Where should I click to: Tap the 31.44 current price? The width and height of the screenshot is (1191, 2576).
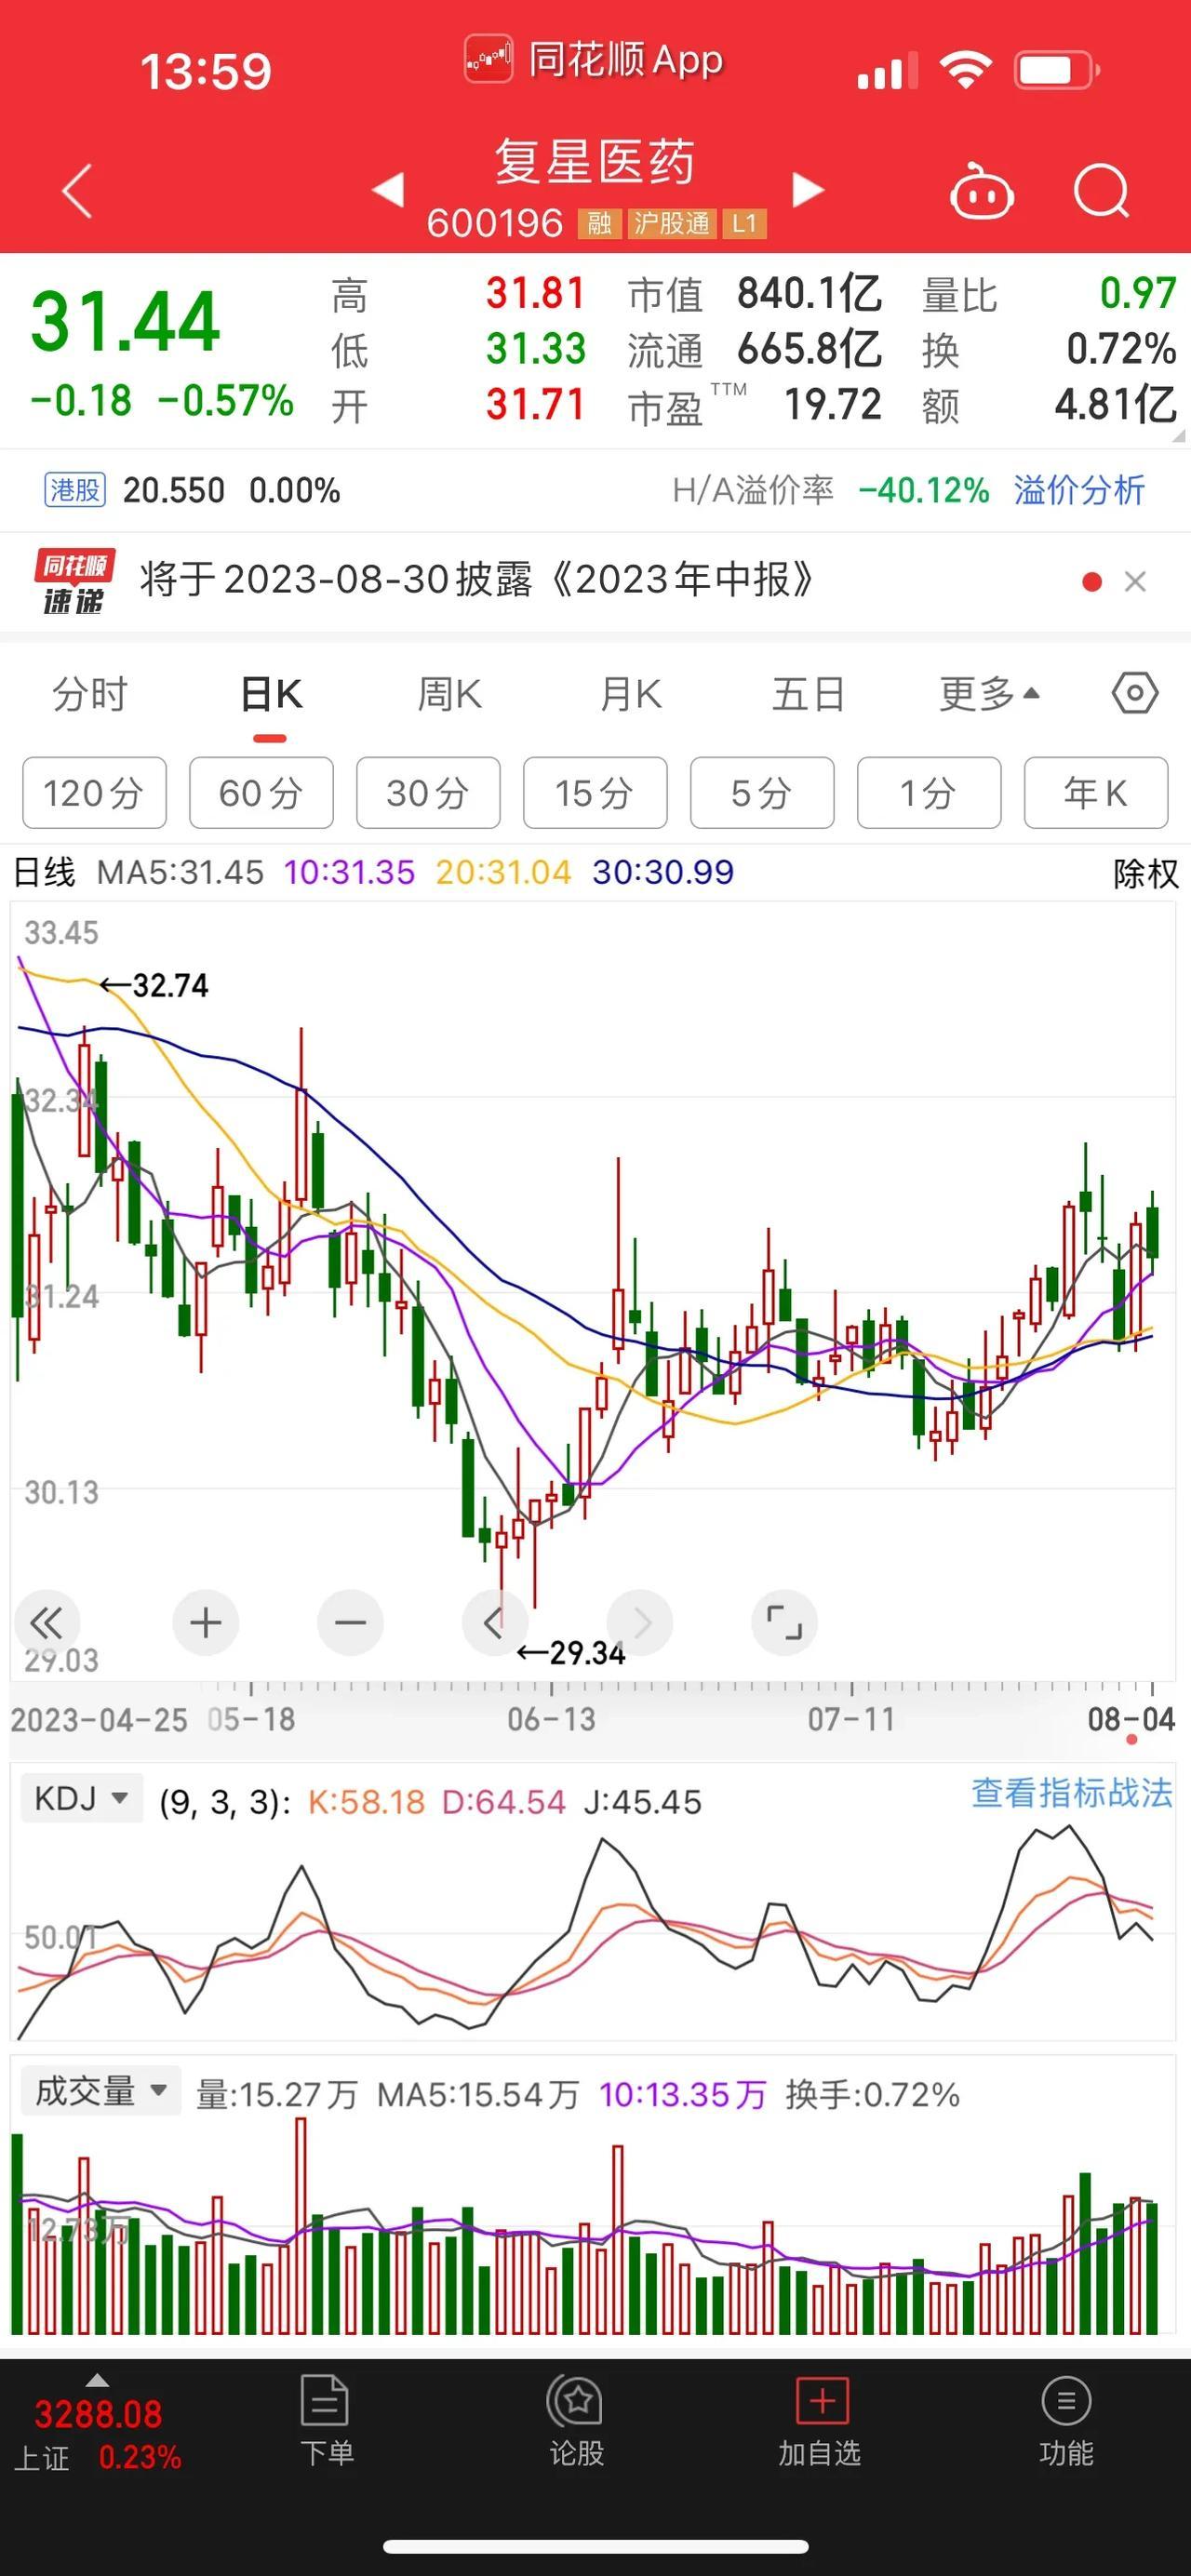[x=125, y=321]
